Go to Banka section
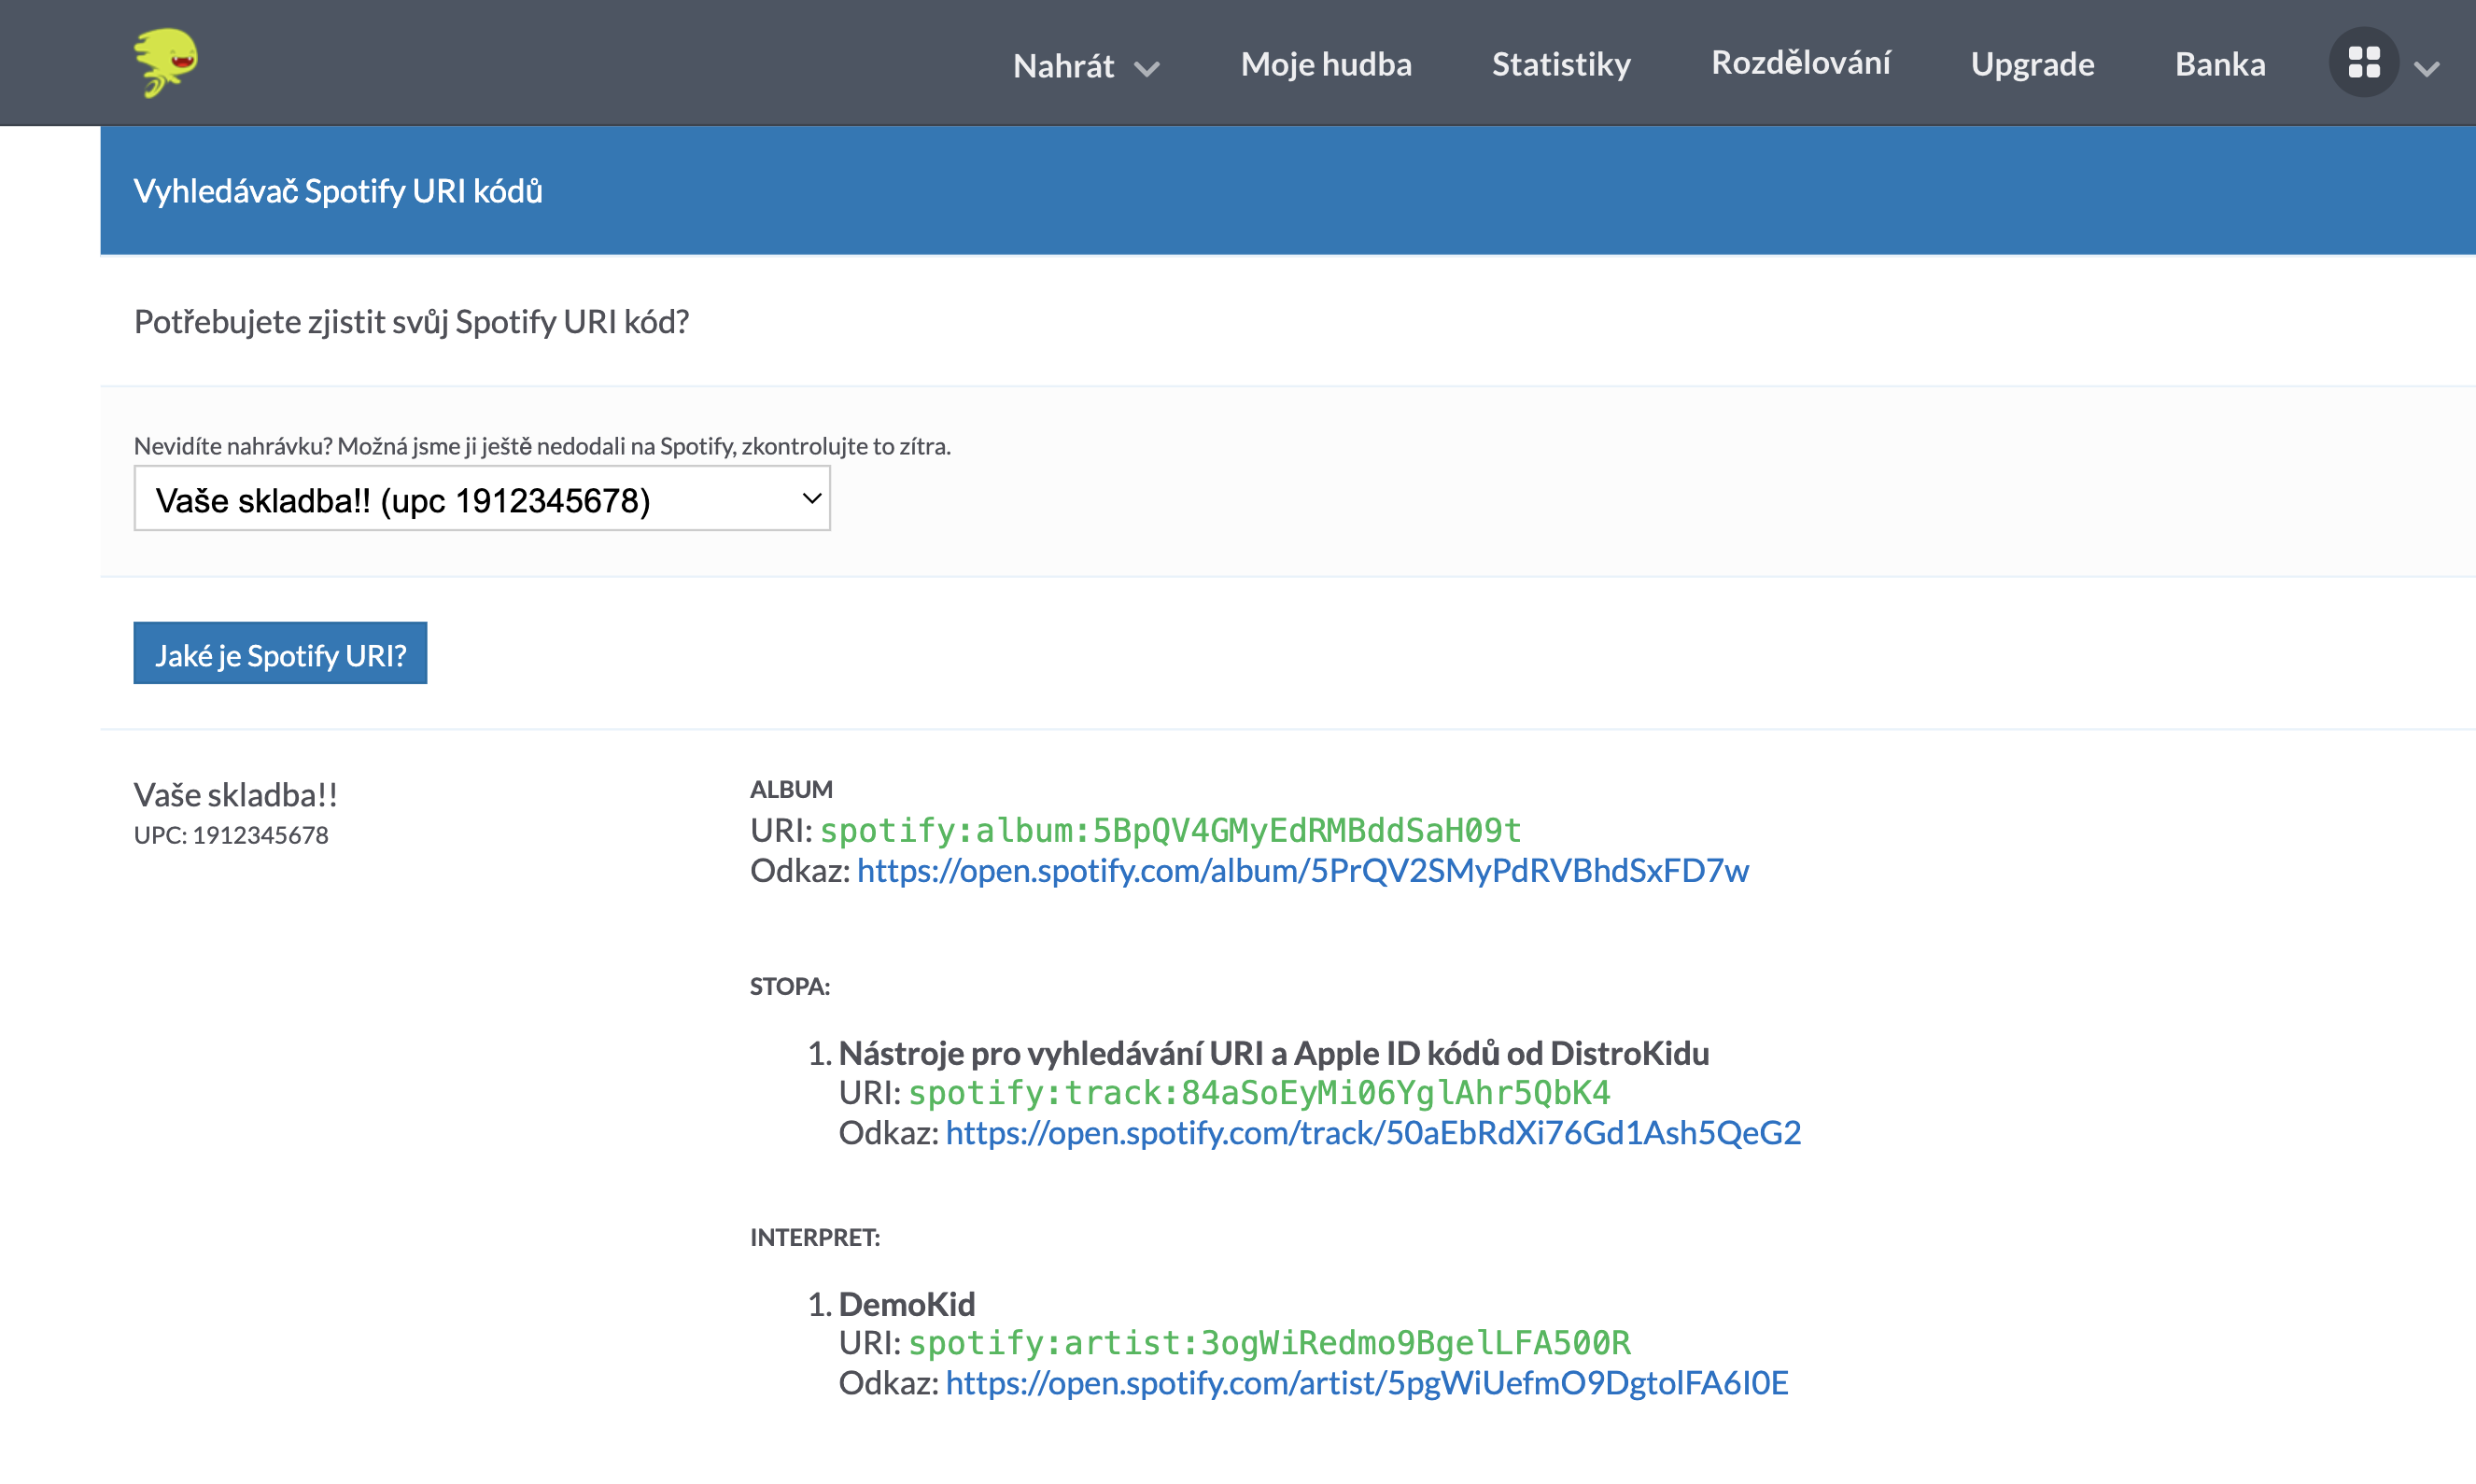Viewport: 2476px width, 1484px height. pyautogui.click(x=2220, y=64)
